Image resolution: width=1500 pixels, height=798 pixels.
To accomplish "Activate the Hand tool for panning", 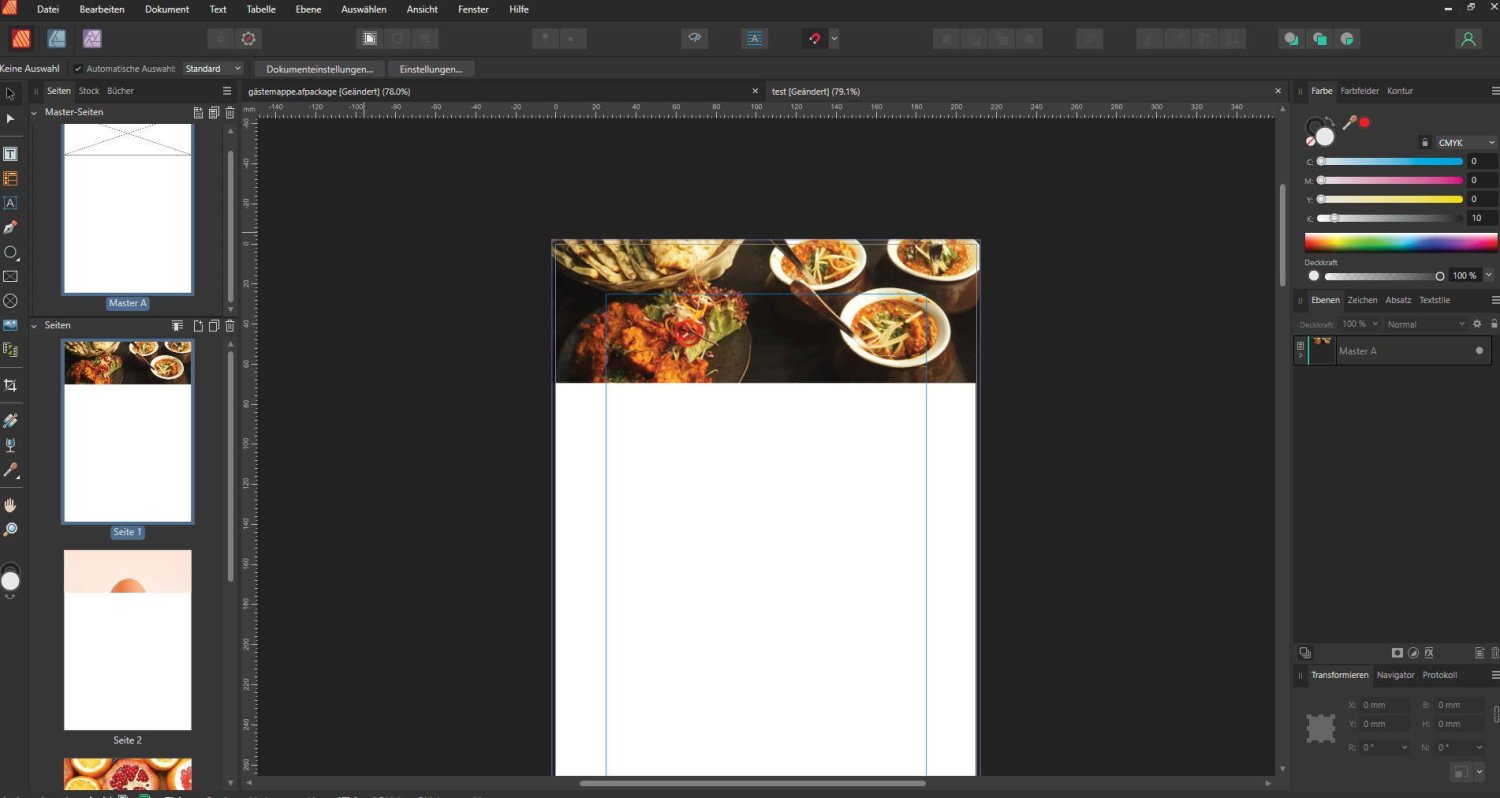I will pos(10,504).
